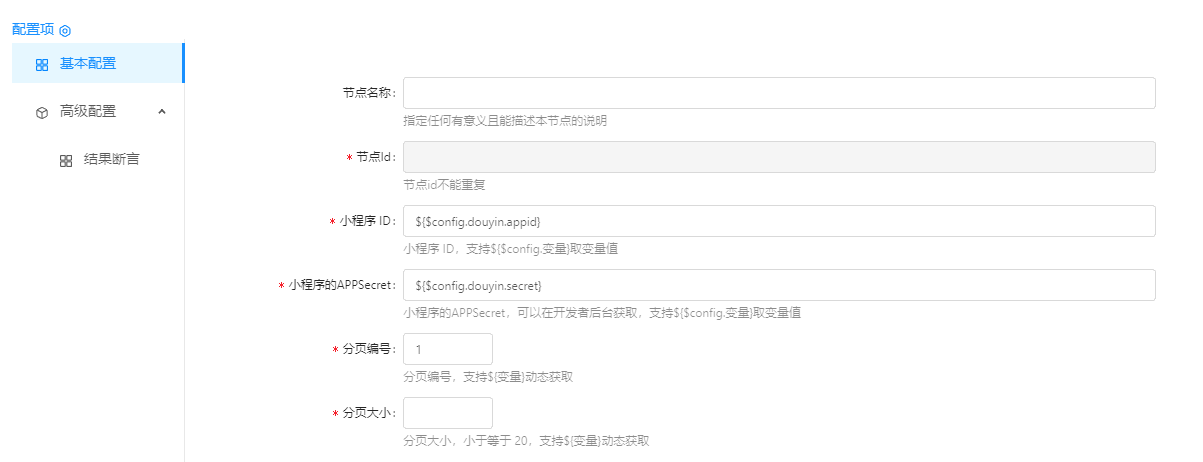Click the 节点名称 field label
This screenshot has height=462, width=1203.
pos(368,94)
